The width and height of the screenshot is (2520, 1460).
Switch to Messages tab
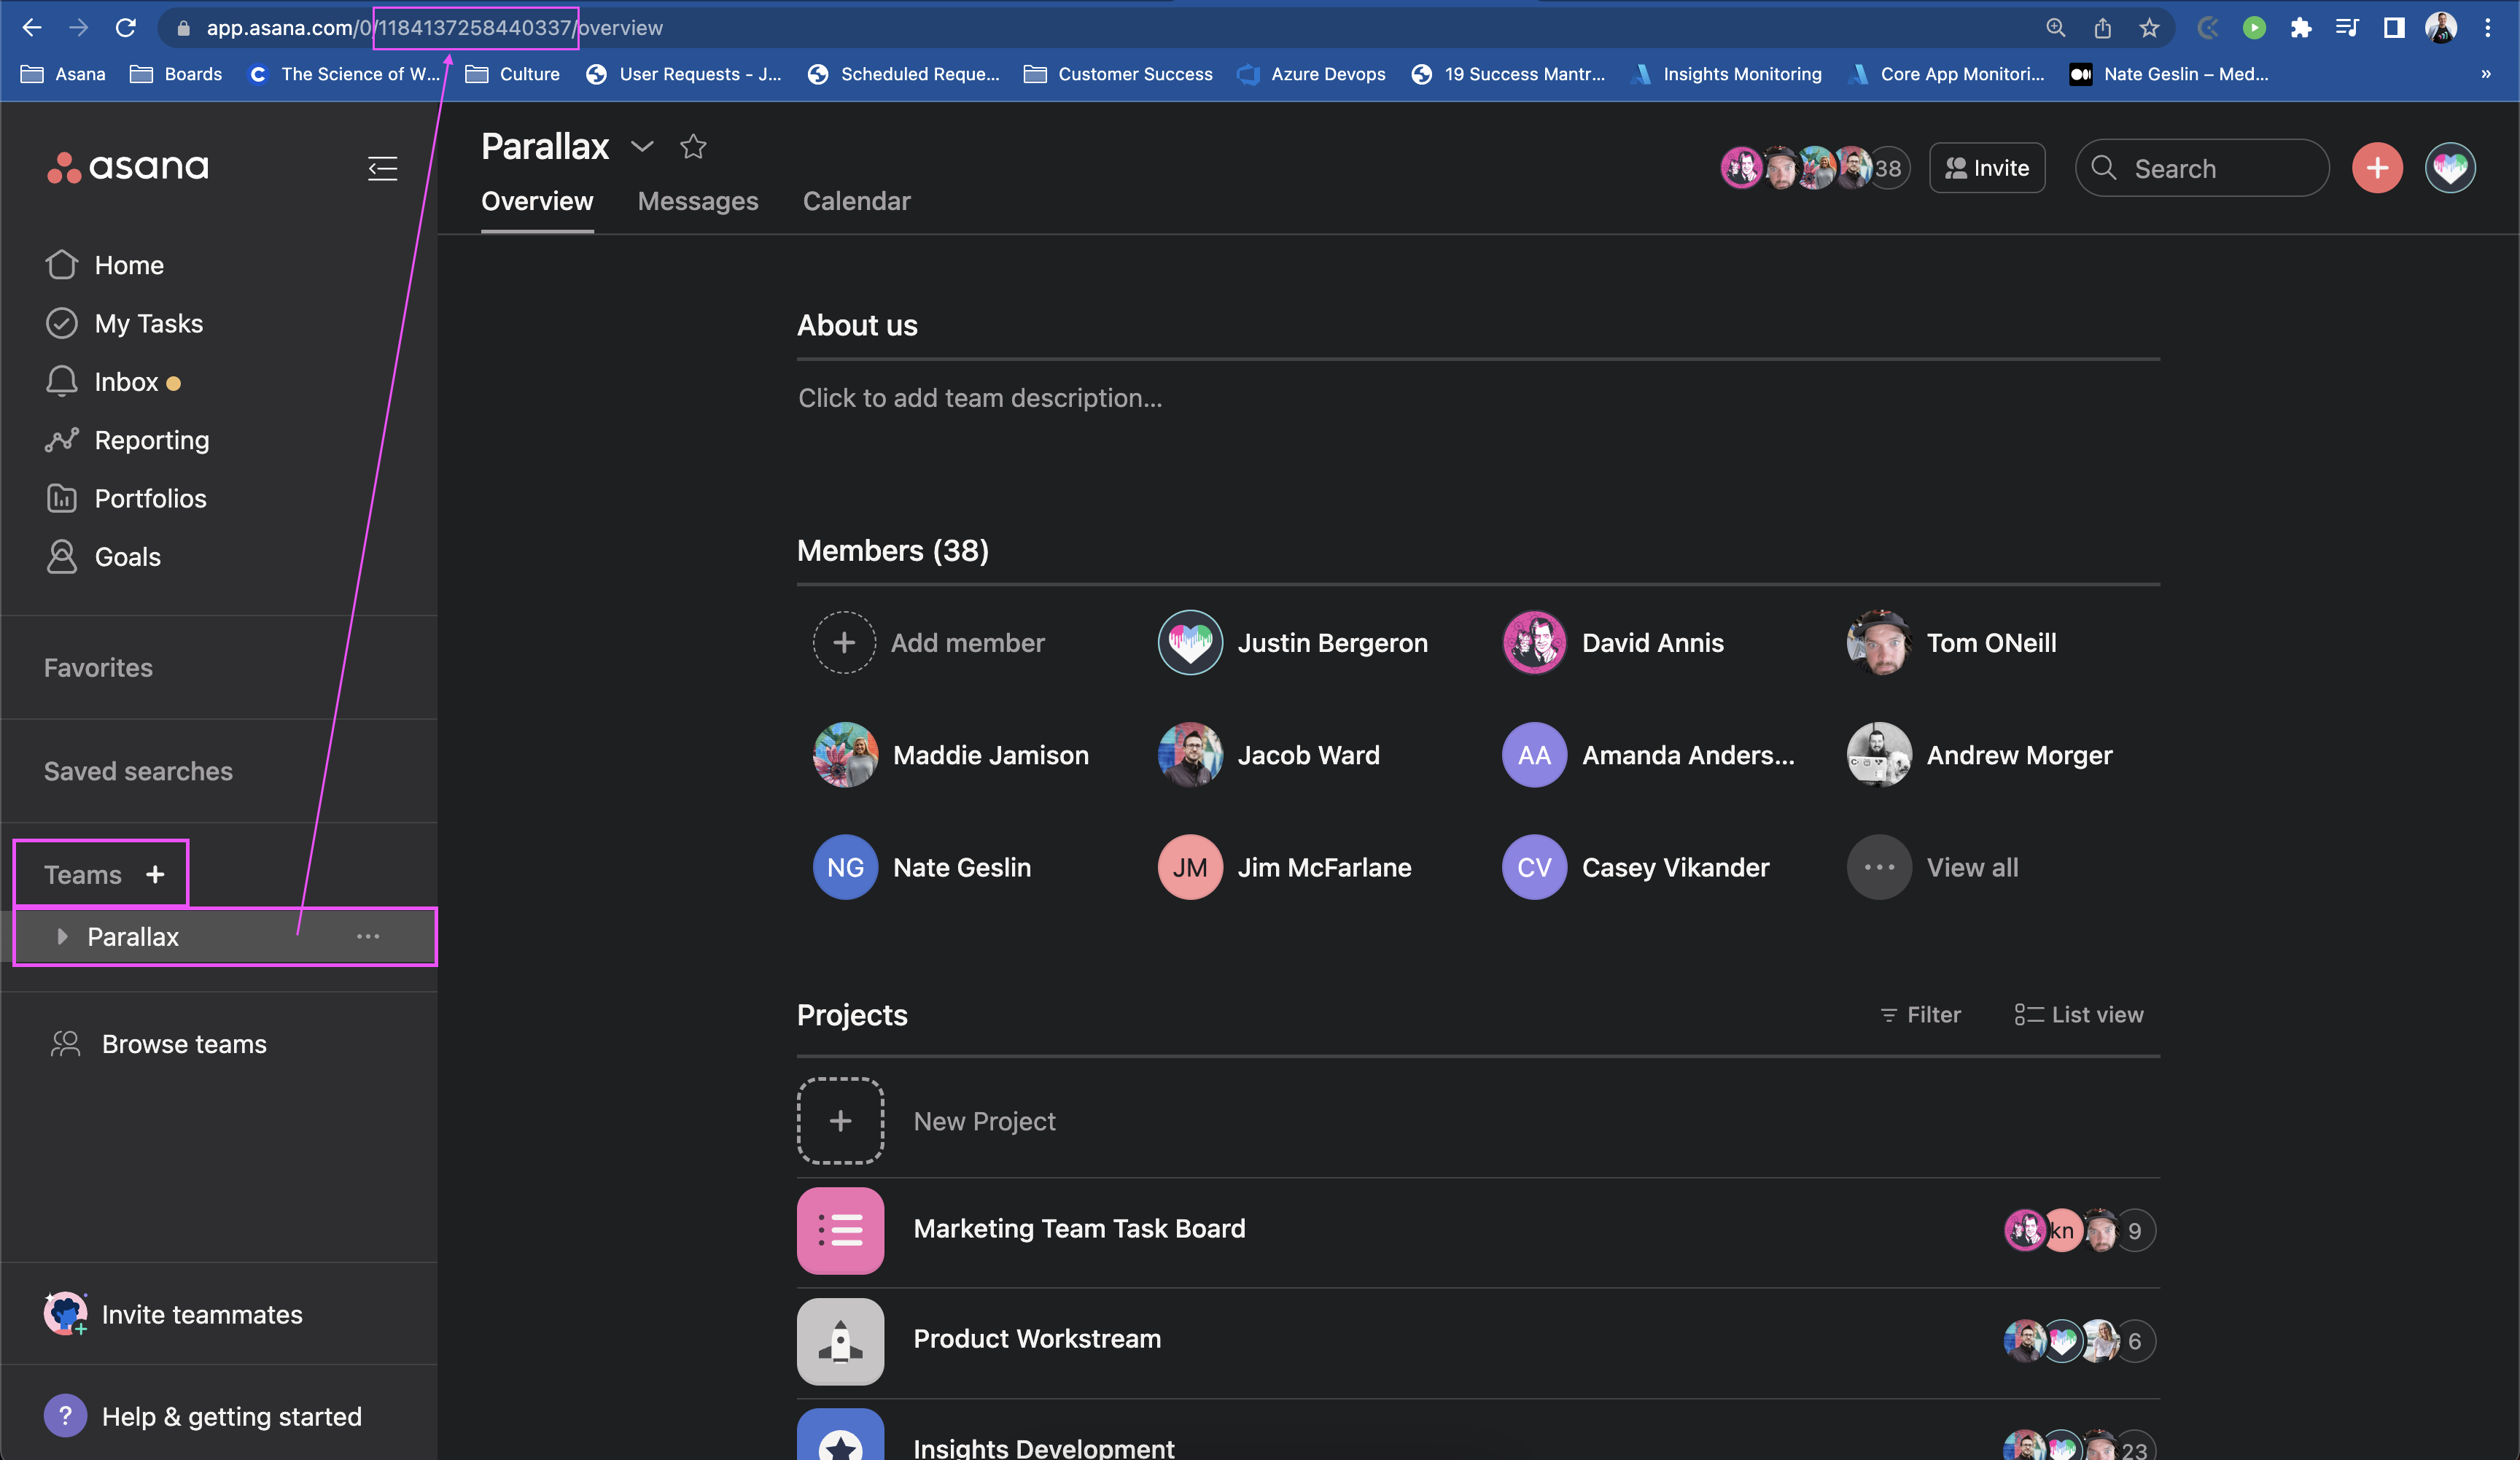[698, 201]
